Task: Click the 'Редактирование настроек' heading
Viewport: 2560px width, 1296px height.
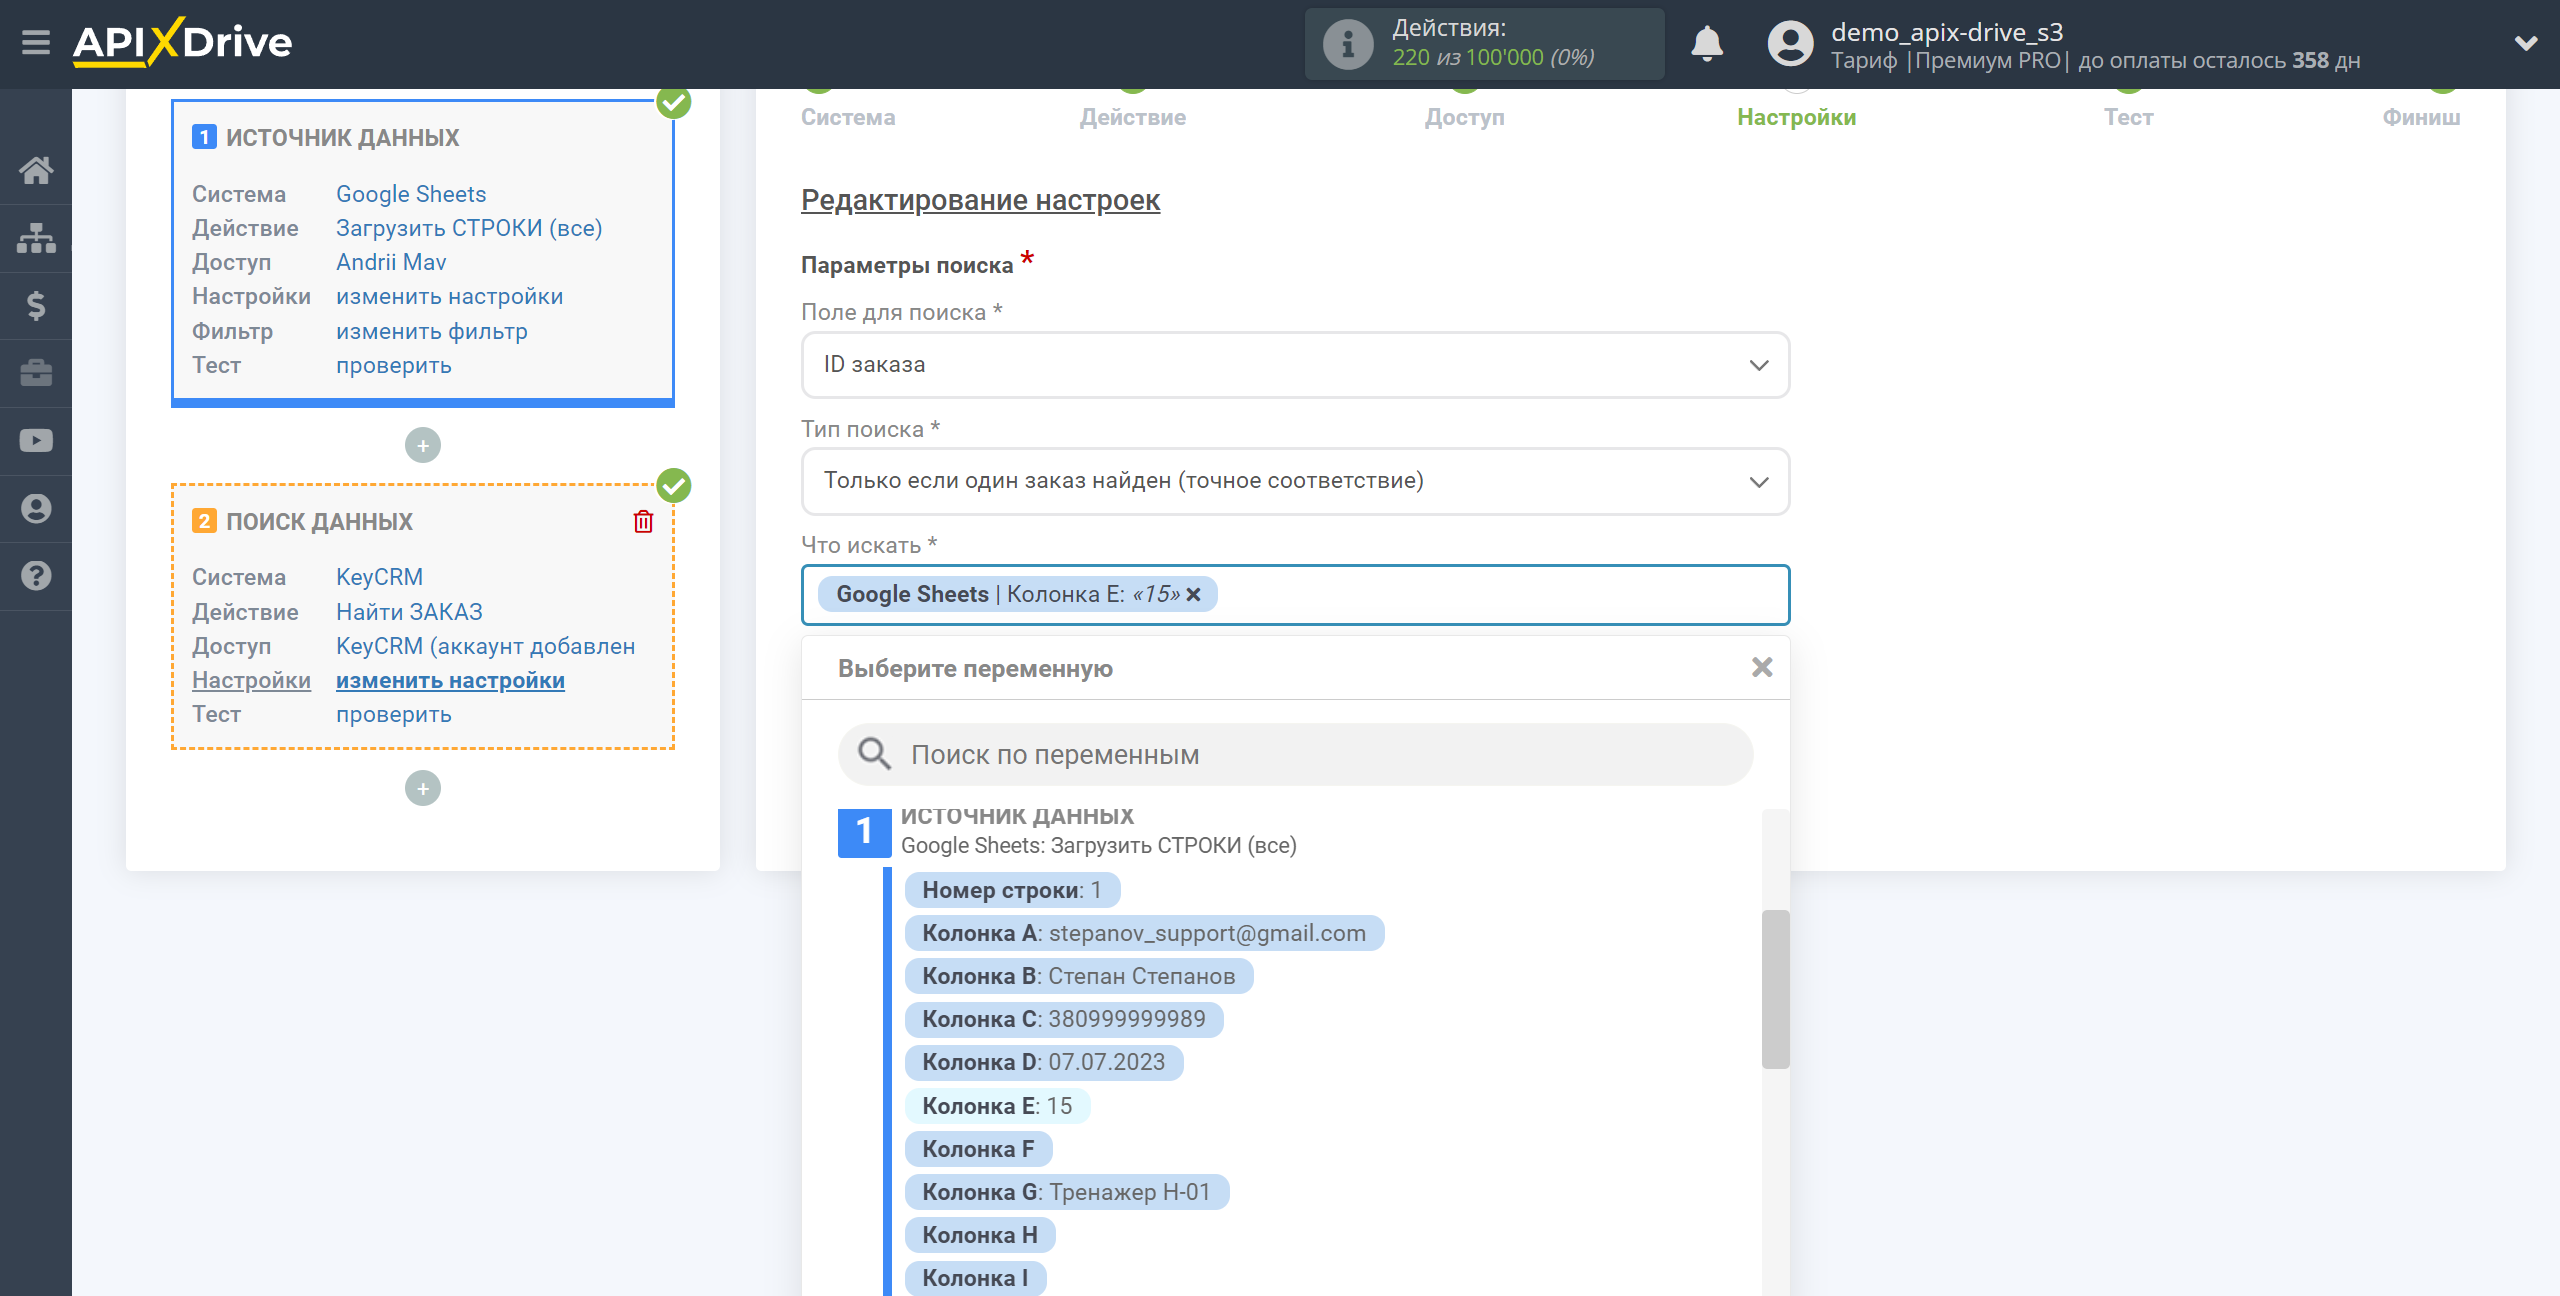Action: tap(980, 200)
